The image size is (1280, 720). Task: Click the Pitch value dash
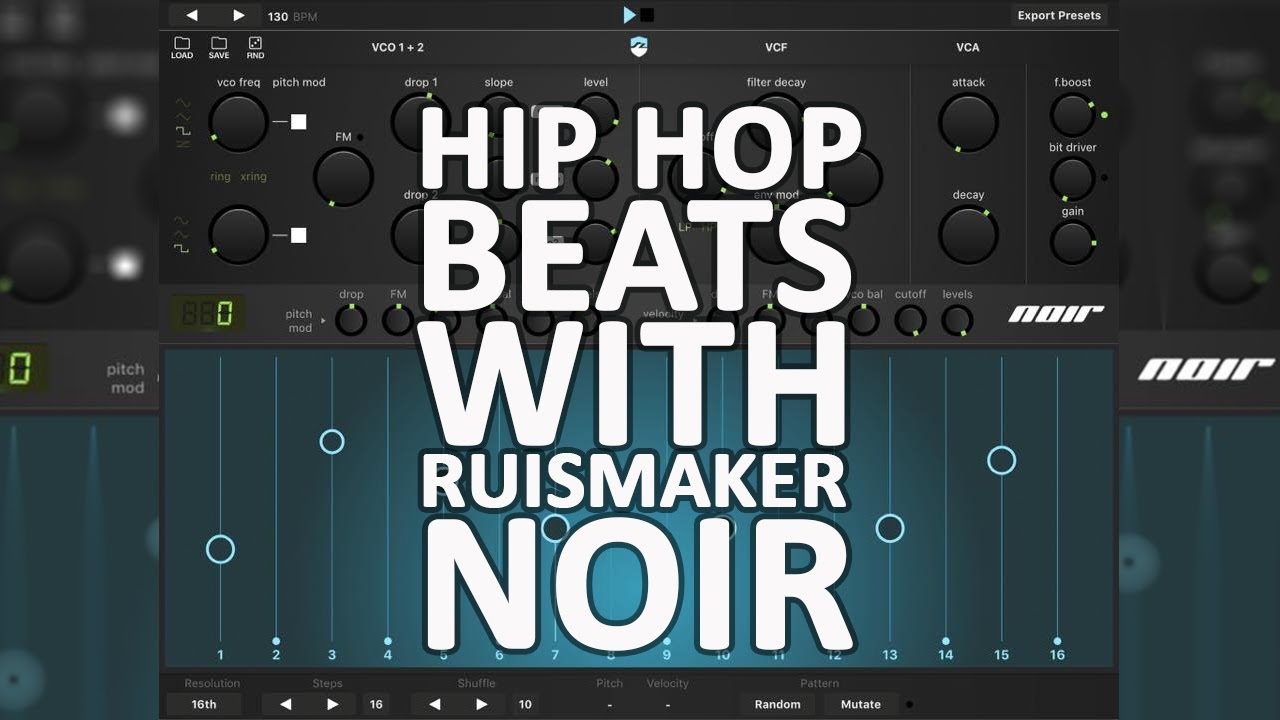(x=609, y=704)
